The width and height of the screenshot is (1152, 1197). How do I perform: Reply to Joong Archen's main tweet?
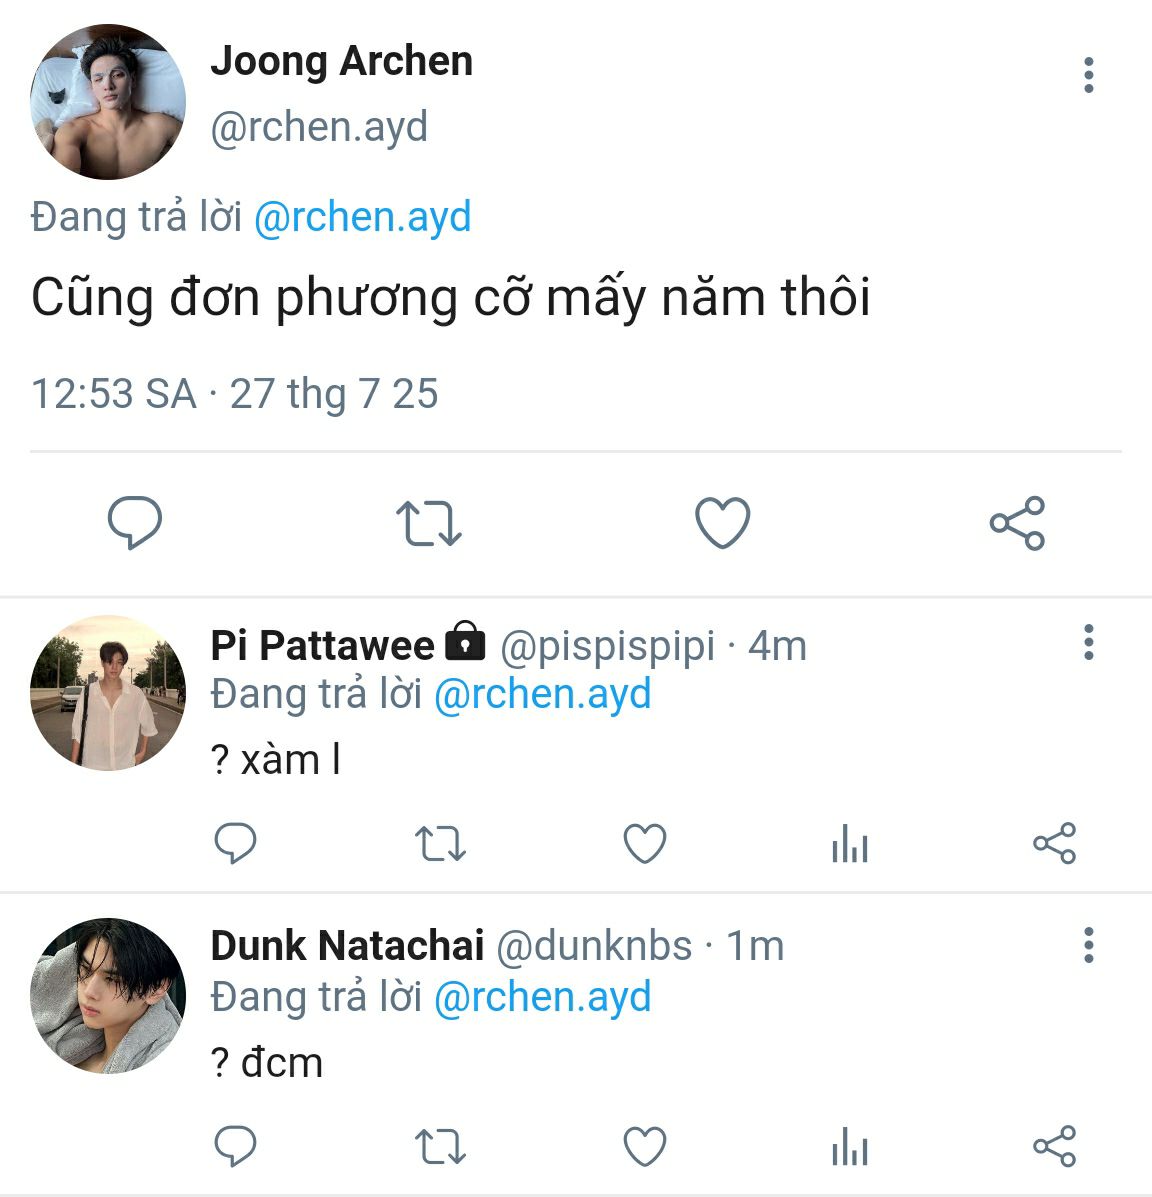click(134, 523)
